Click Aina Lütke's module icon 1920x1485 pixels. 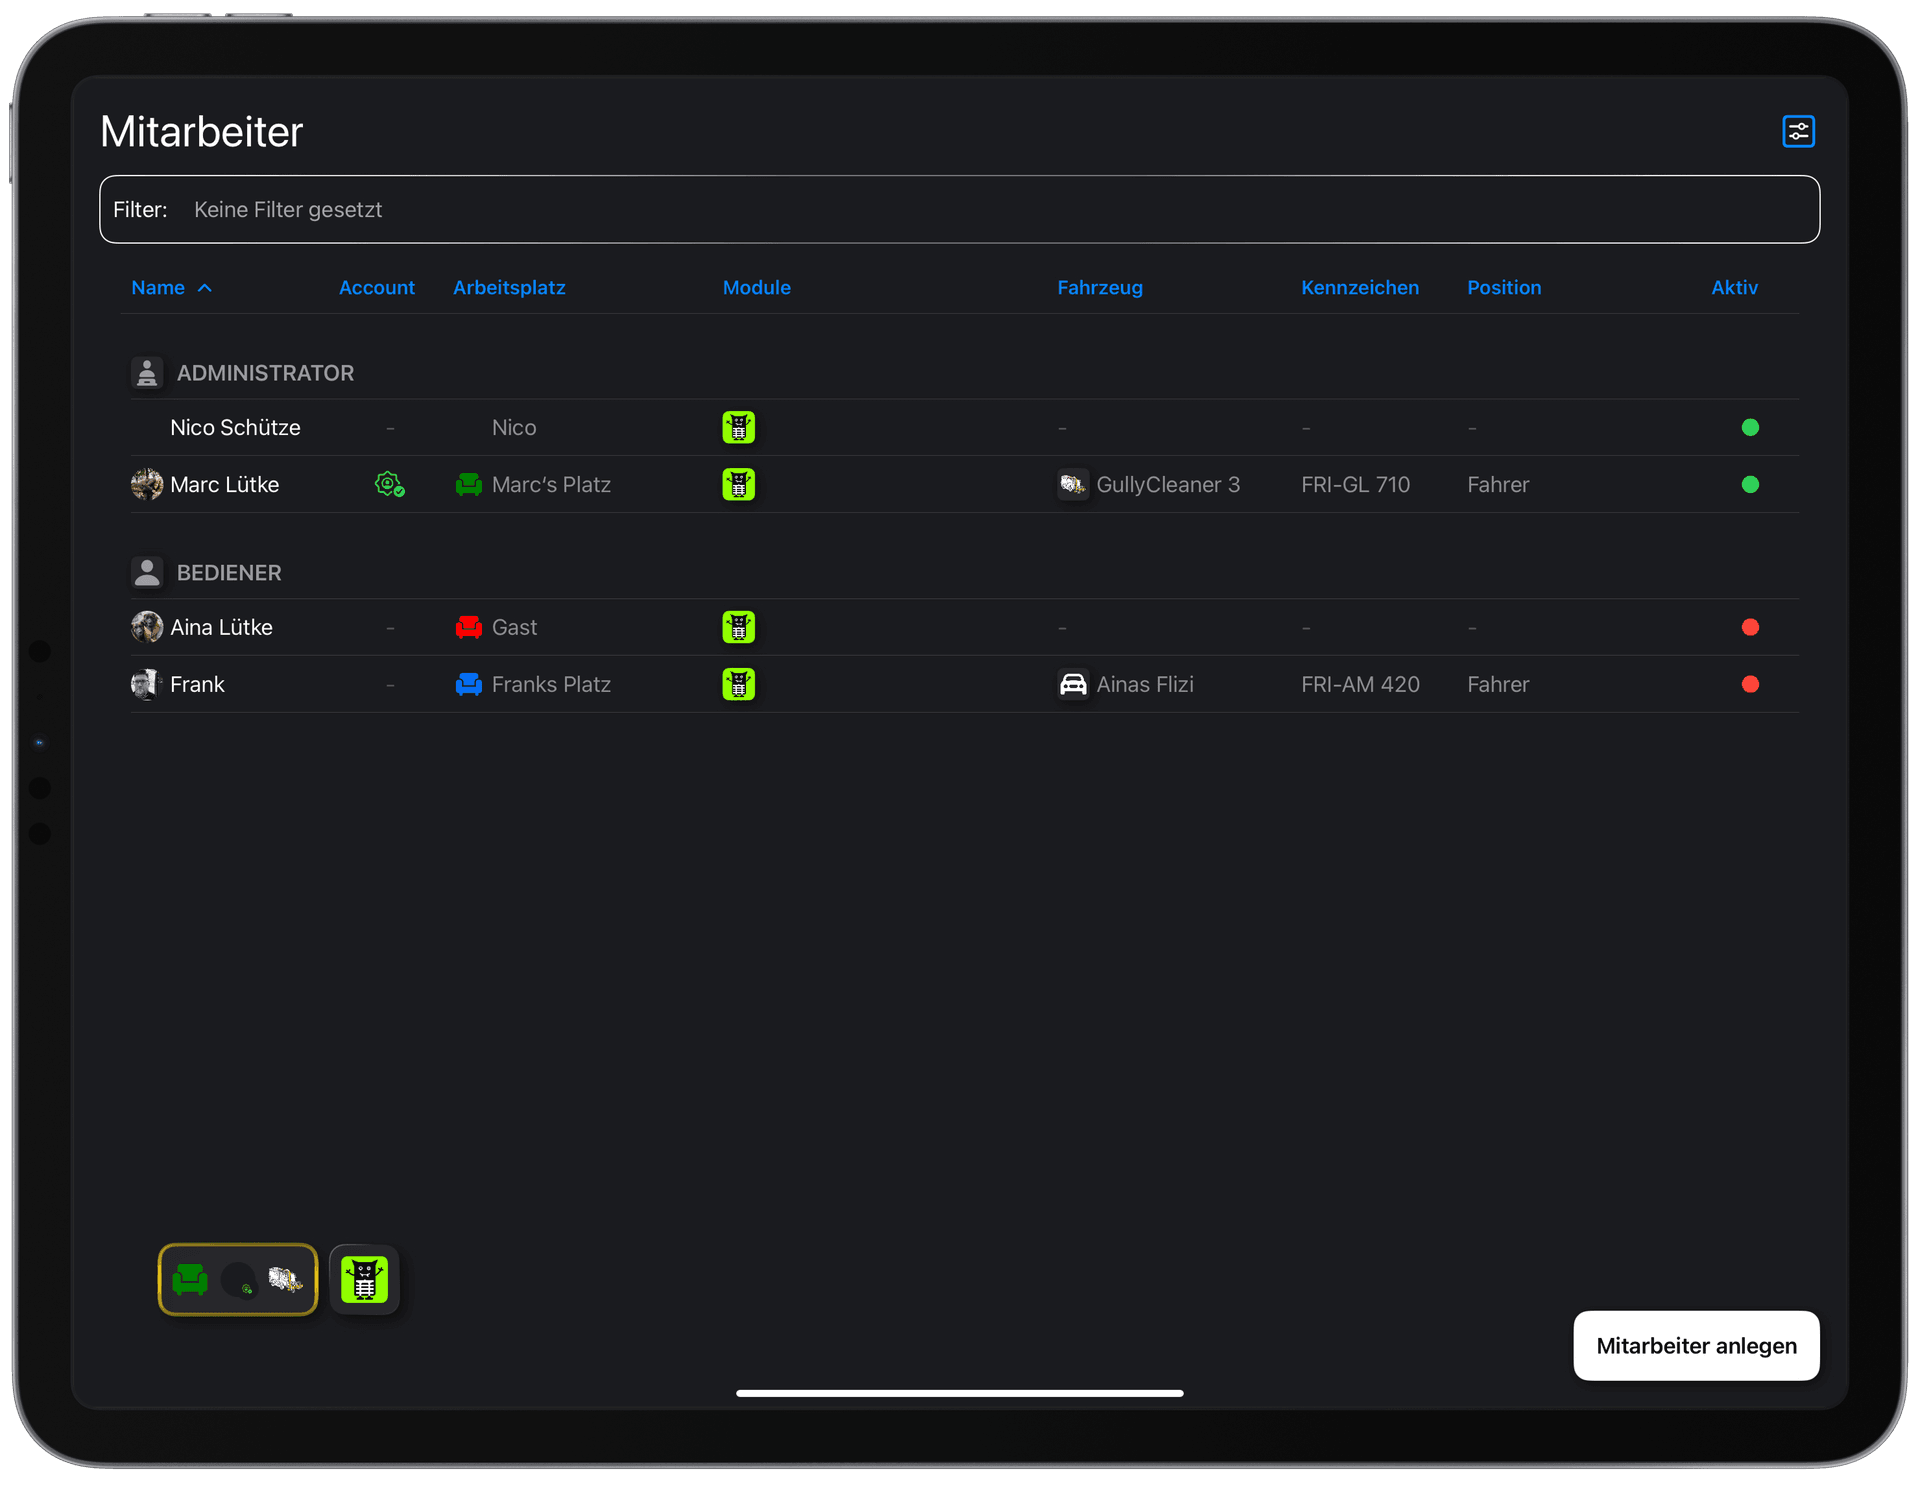[x=738, y=627]
